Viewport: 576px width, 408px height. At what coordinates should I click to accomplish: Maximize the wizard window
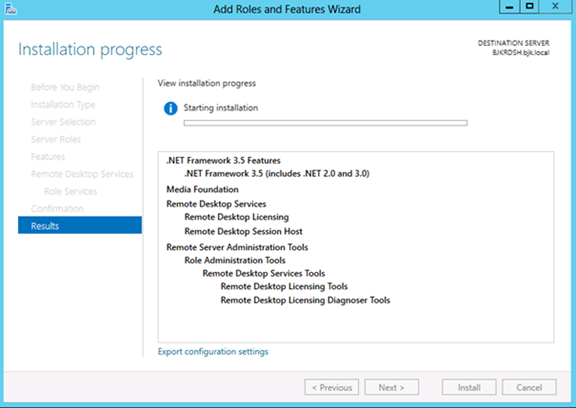pyautogui.click(x=529, y=7)
